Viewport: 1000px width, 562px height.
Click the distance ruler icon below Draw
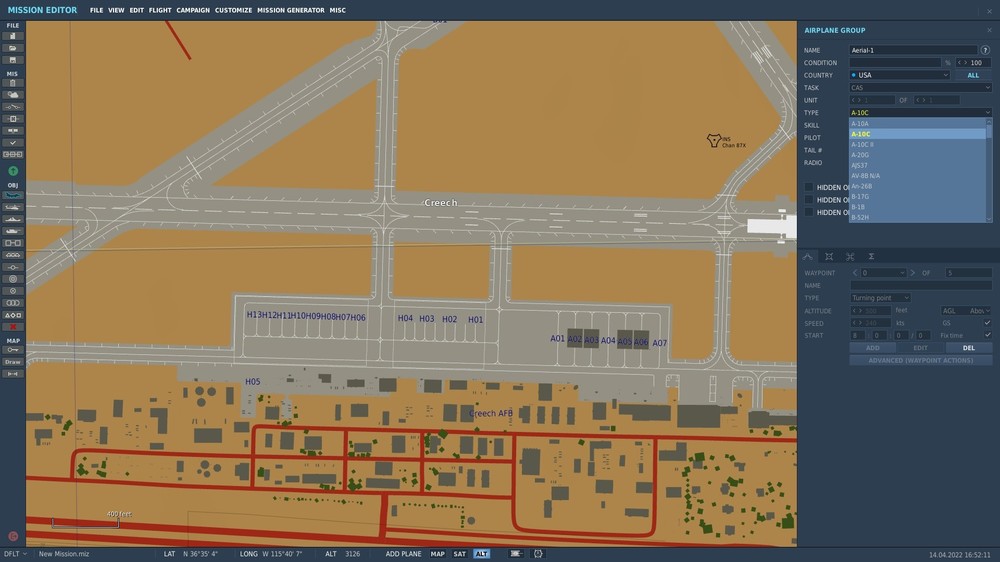(x=13, y=374)
